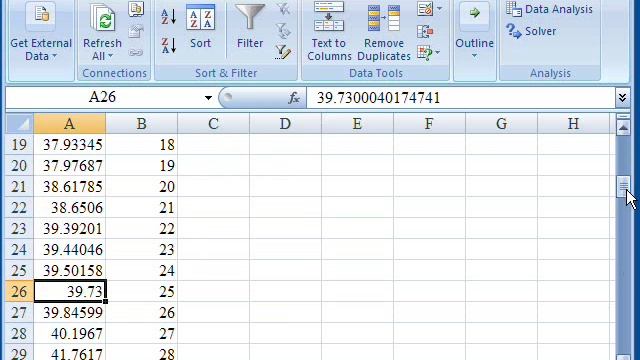
Task: Select row 19 header
Action: point(19,144)
